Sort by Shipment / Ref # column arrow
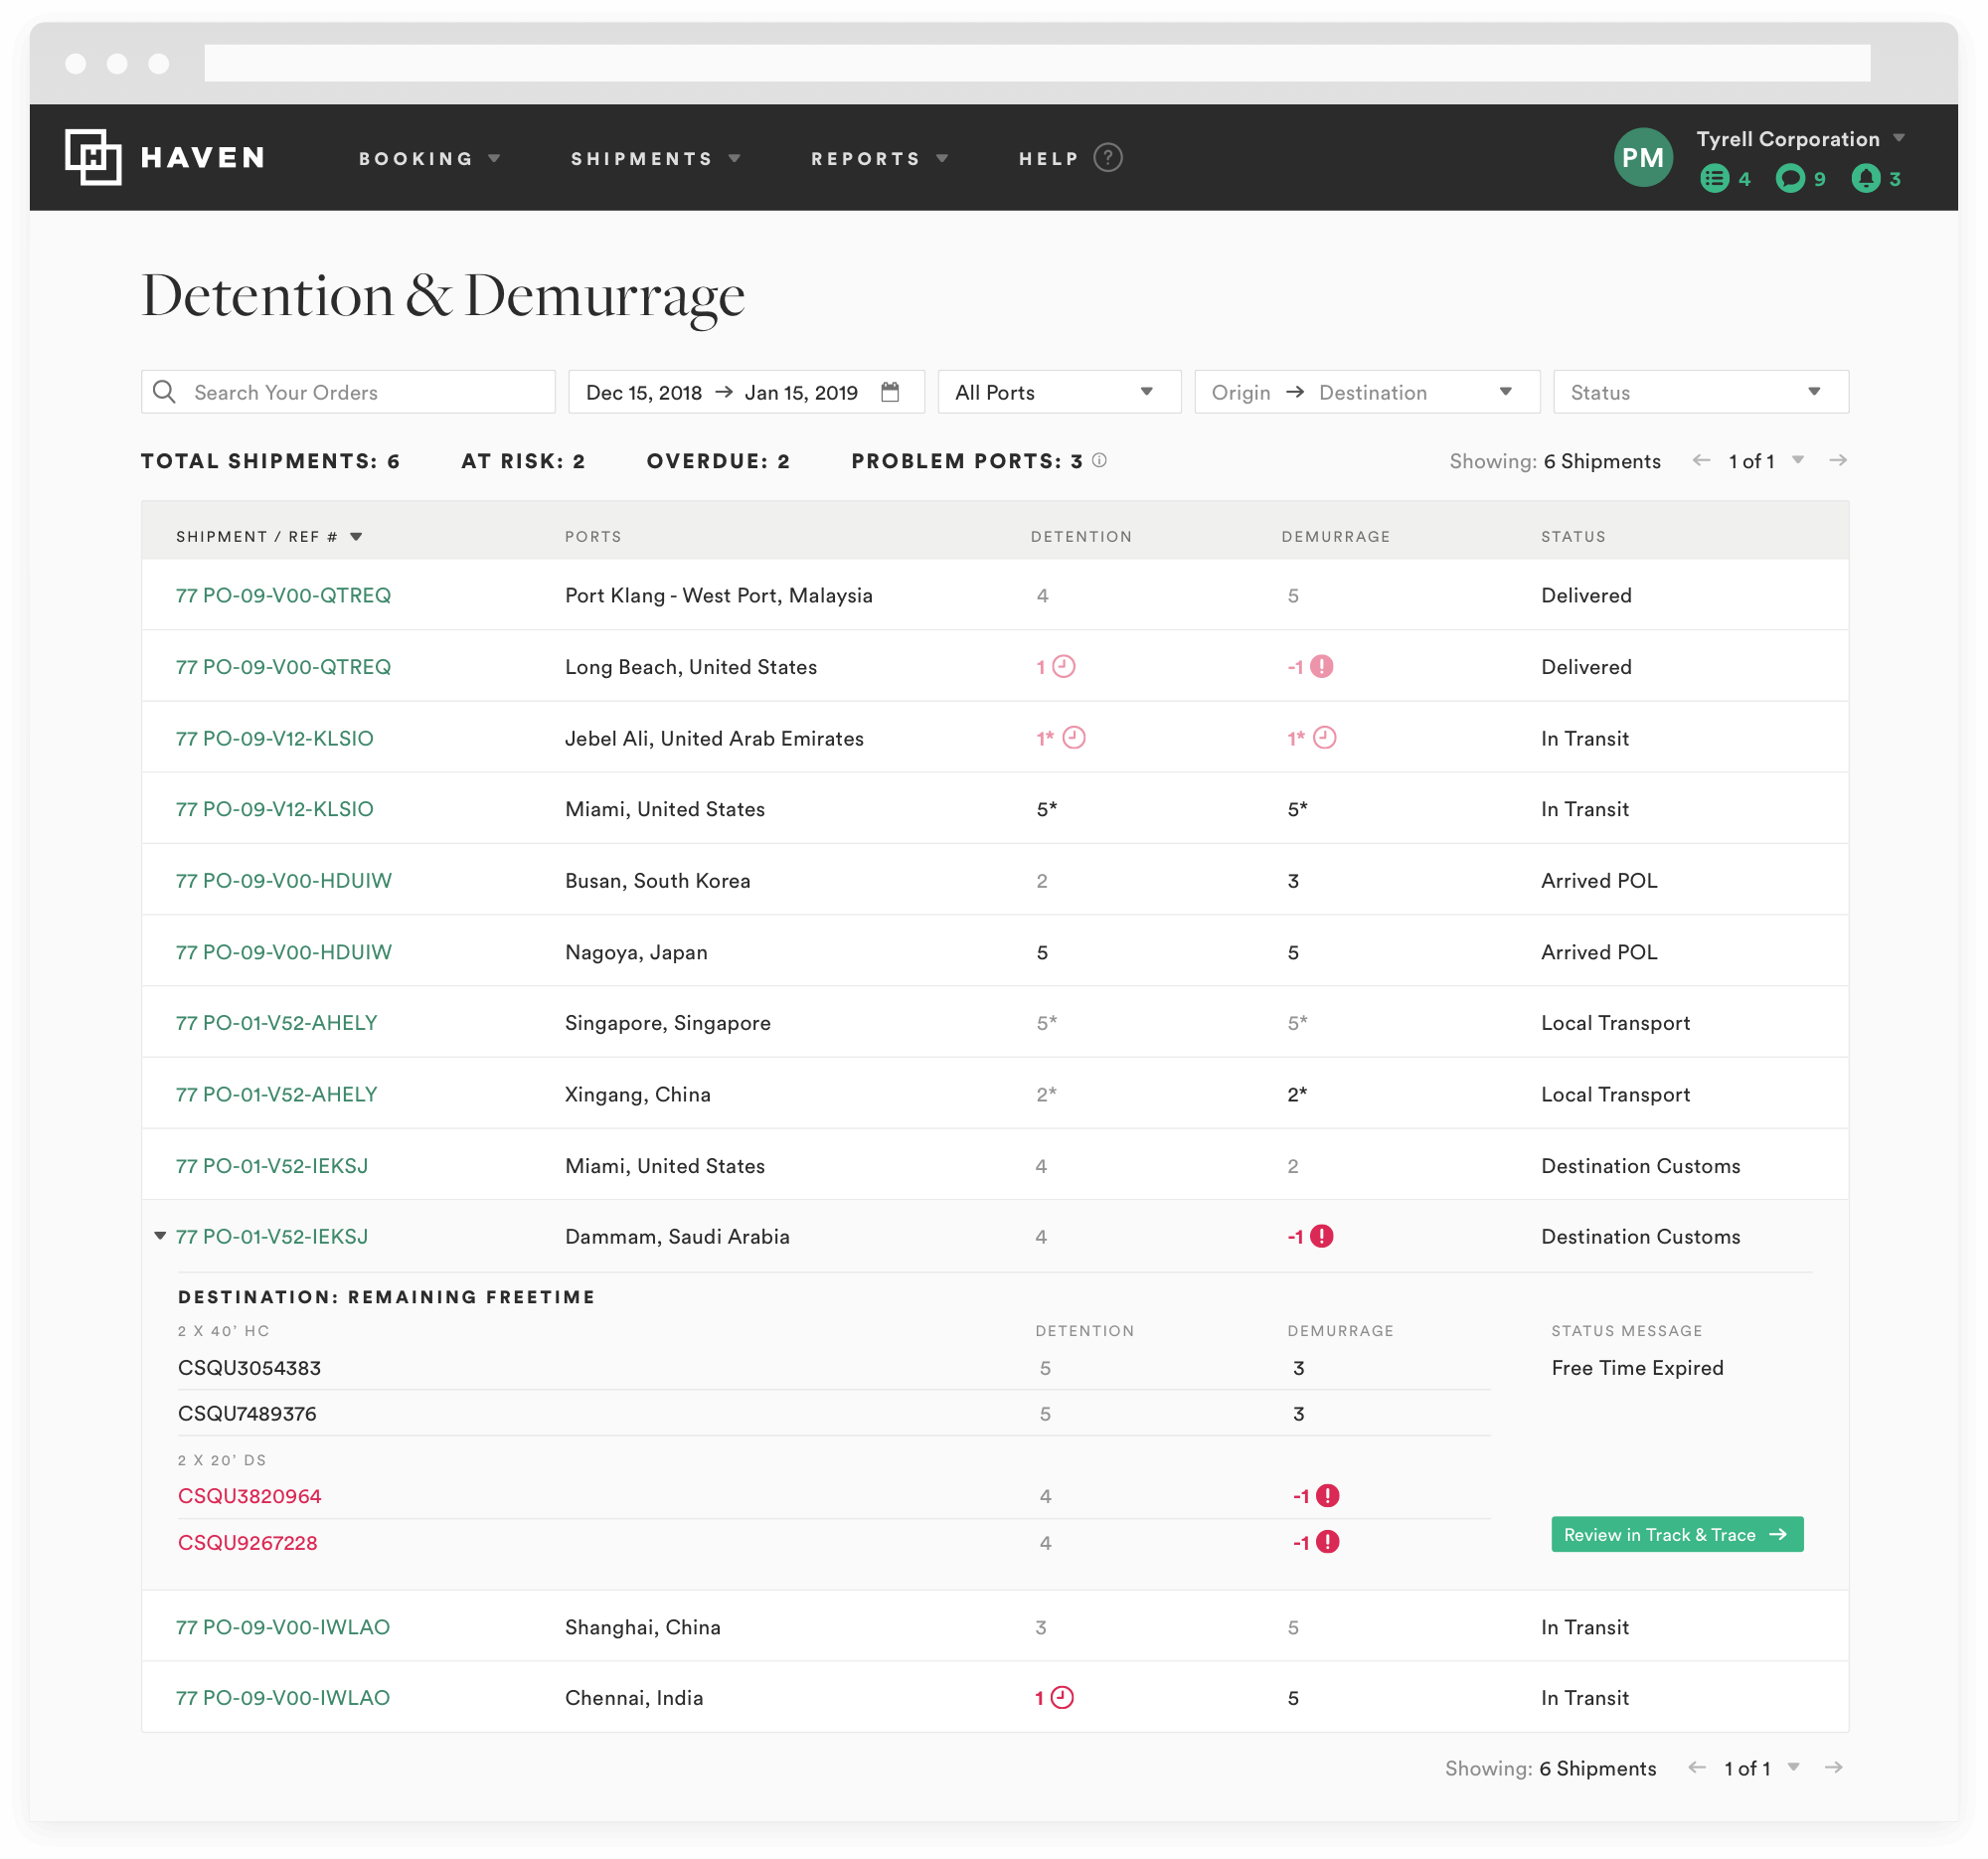Image resolution: width=1988 pixels, height=1859 pixels. 356,538
